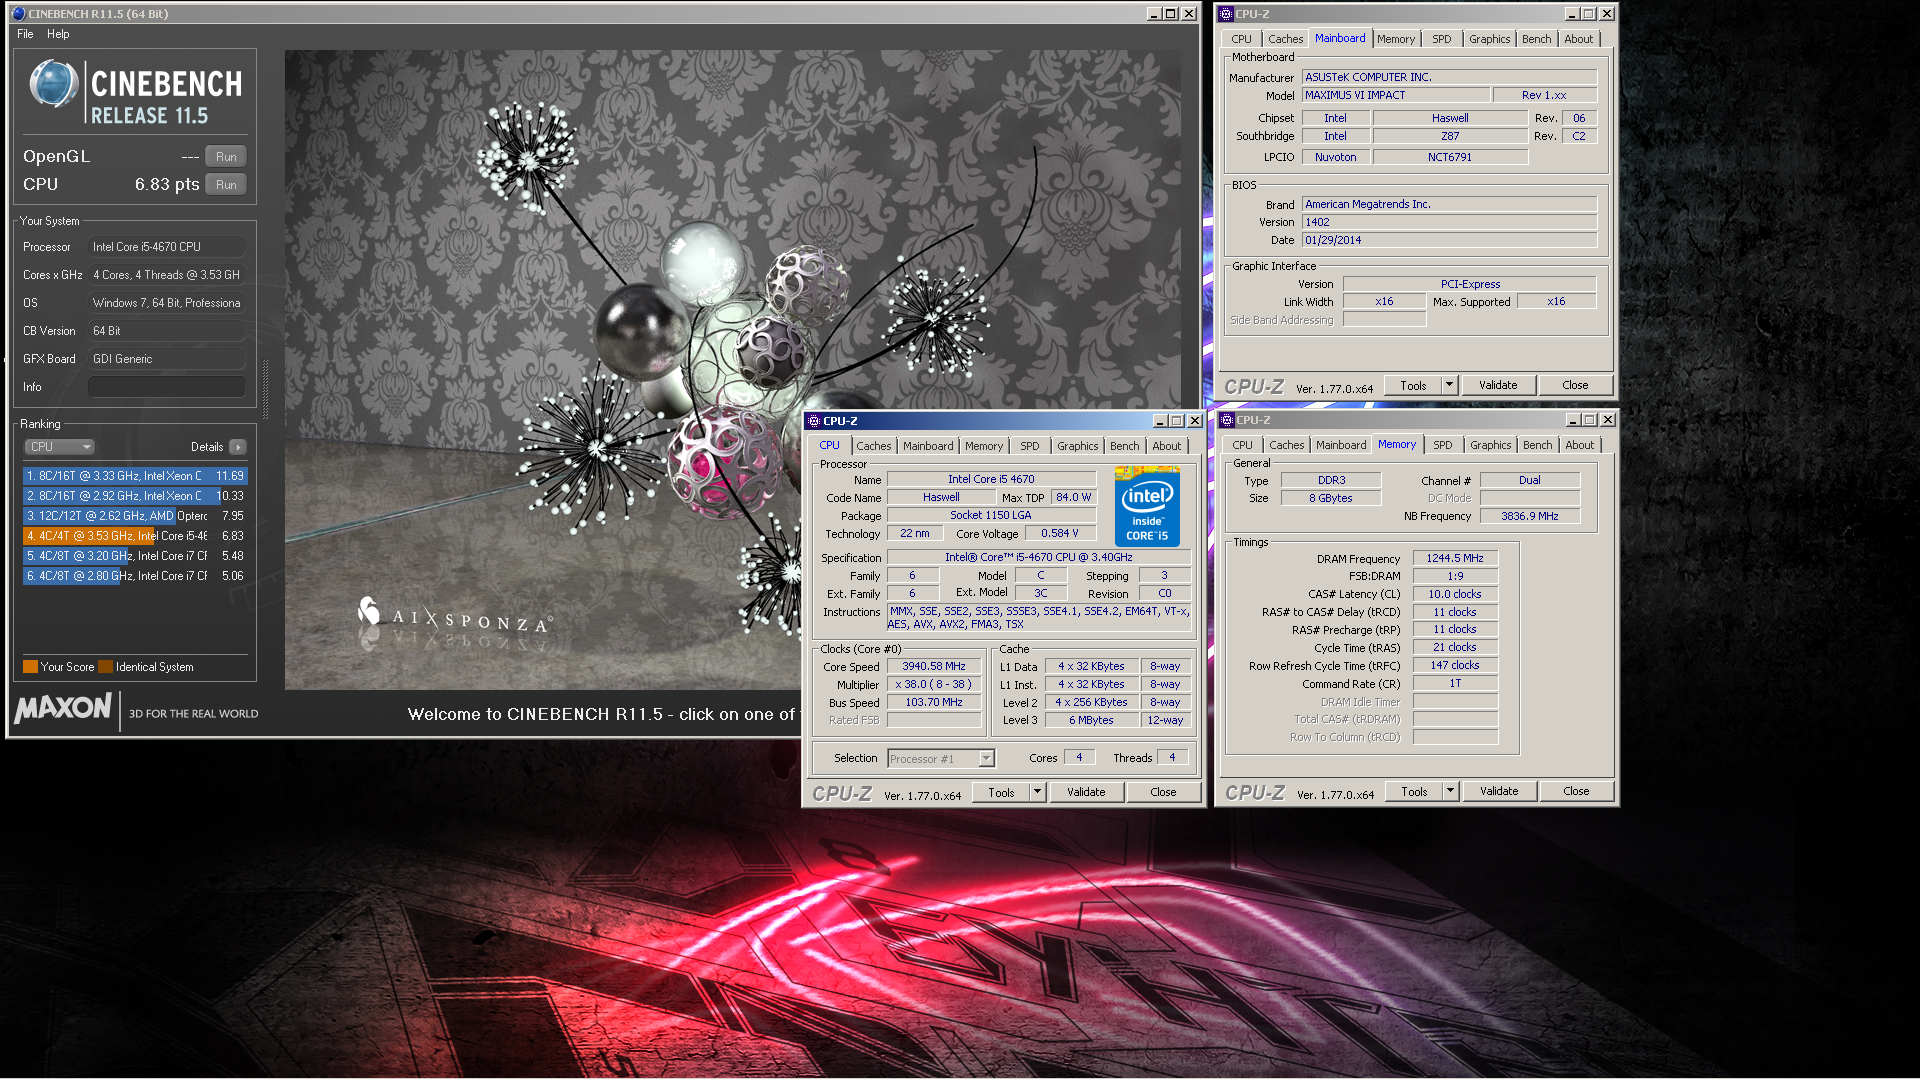
Task: Switch to Caches tab in CPU-Z CPU window
Action: point(873,446)
